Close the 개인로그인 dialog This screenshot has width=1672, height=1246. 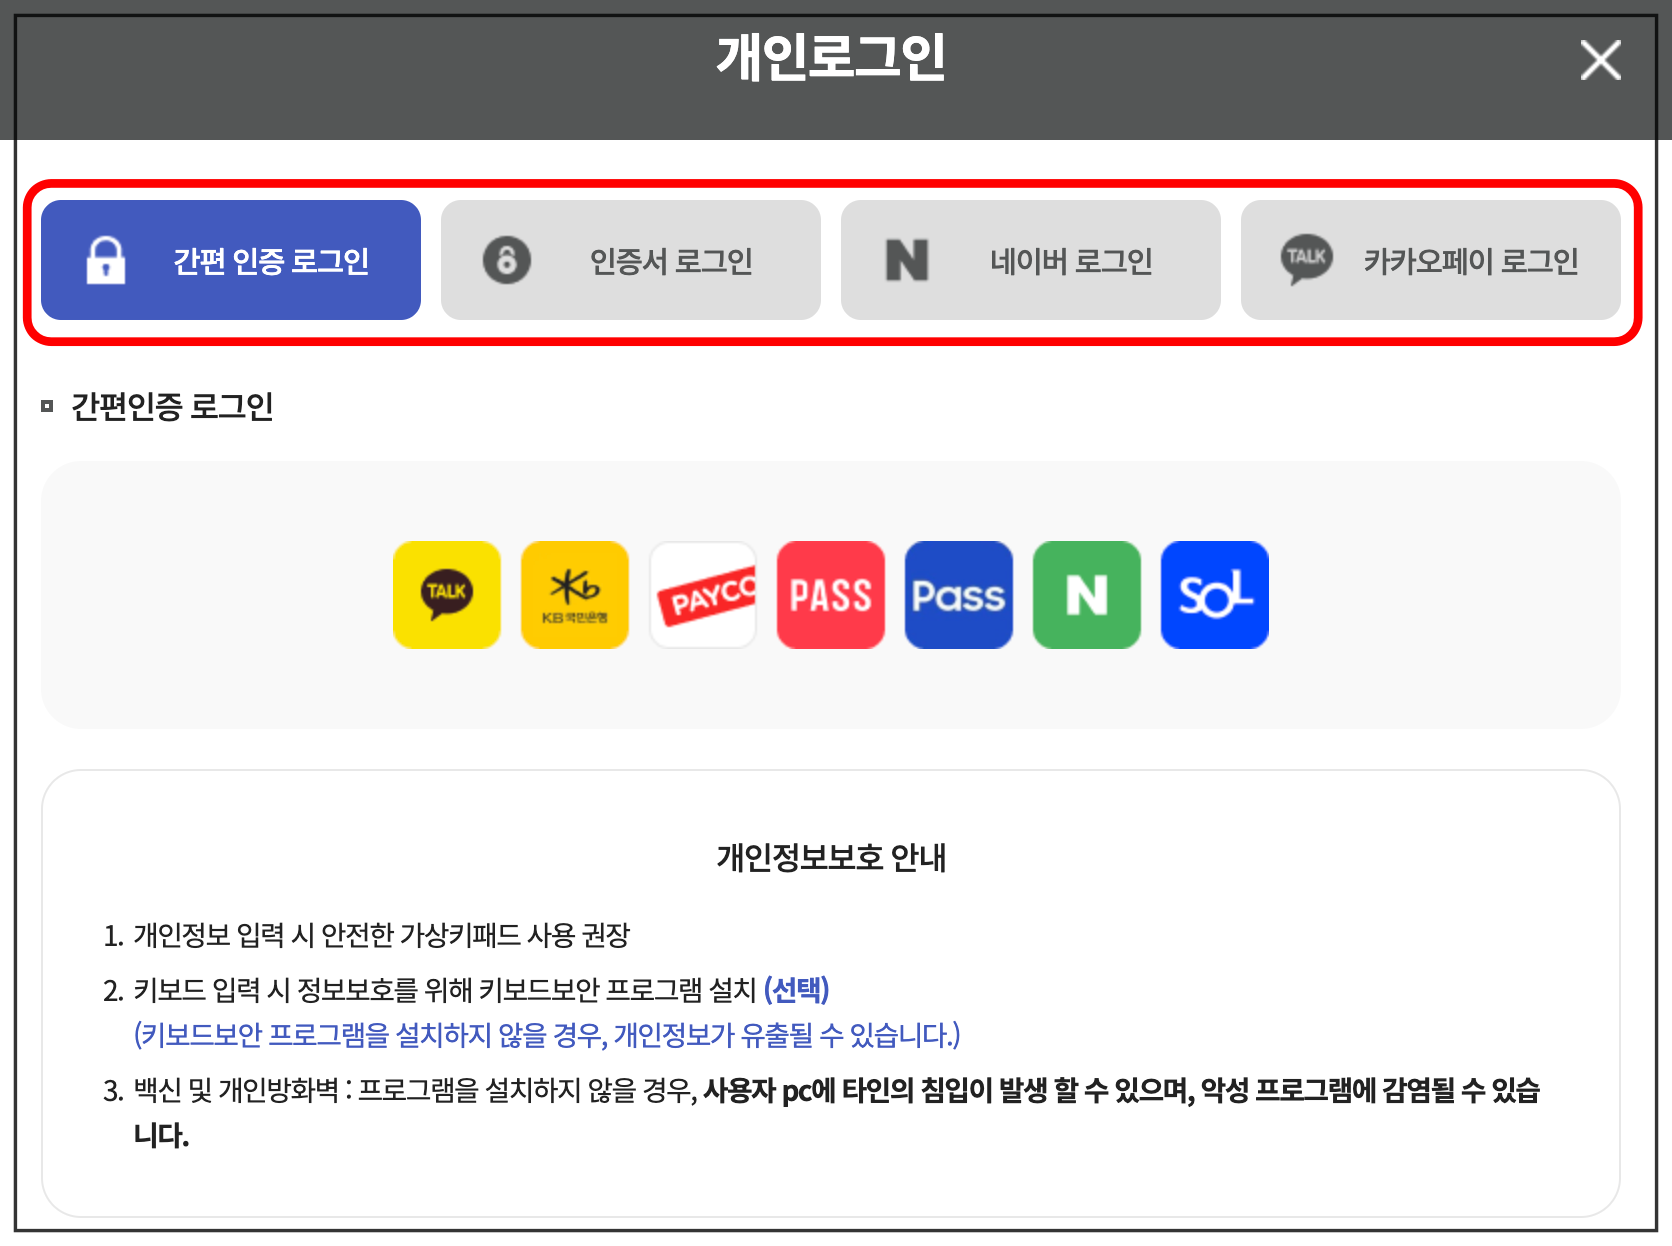pyautogui.click(x=1600, y=60)
